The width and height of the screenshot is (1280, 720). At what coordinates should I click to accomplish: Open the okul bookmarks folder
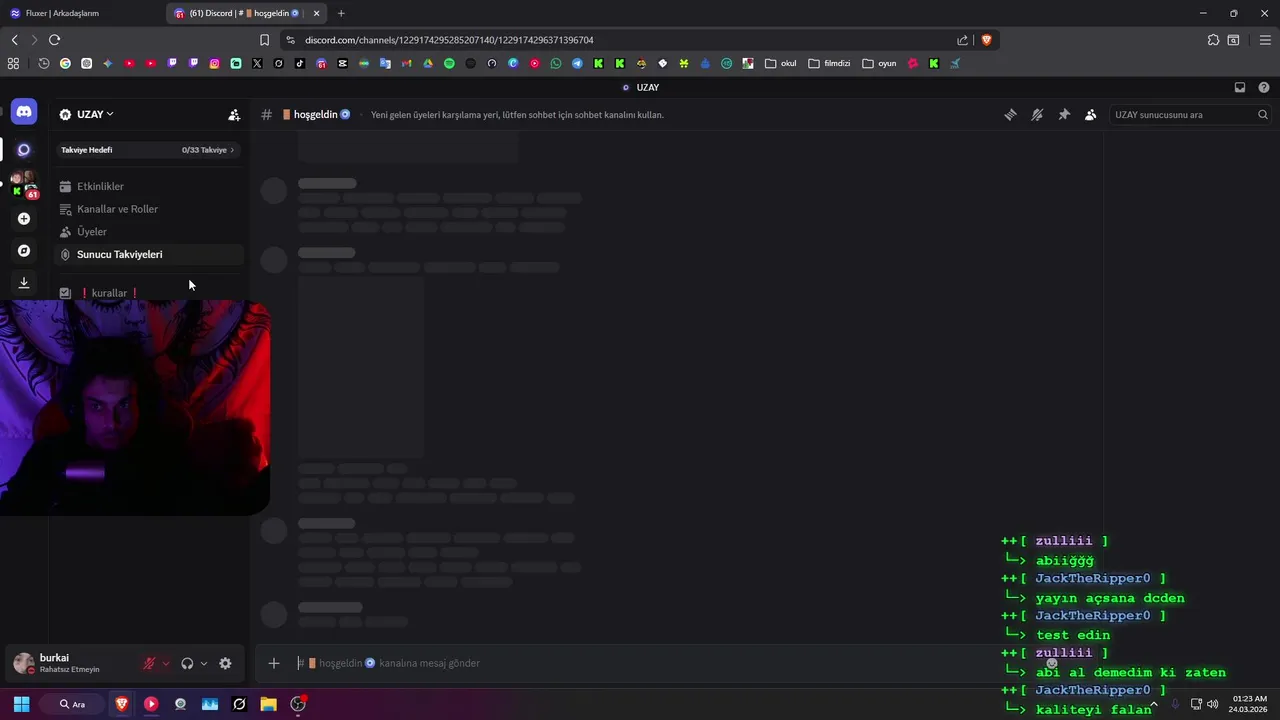(x=781, y=63)
